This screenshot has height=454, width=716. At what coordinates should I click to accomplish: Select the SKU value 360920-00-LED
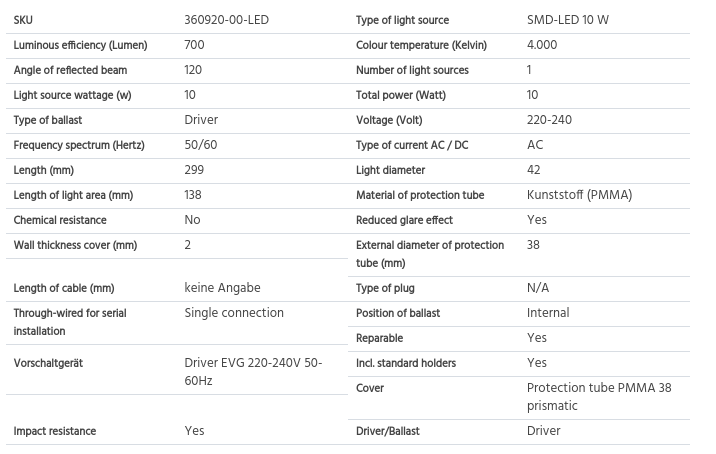pos(226,20)
